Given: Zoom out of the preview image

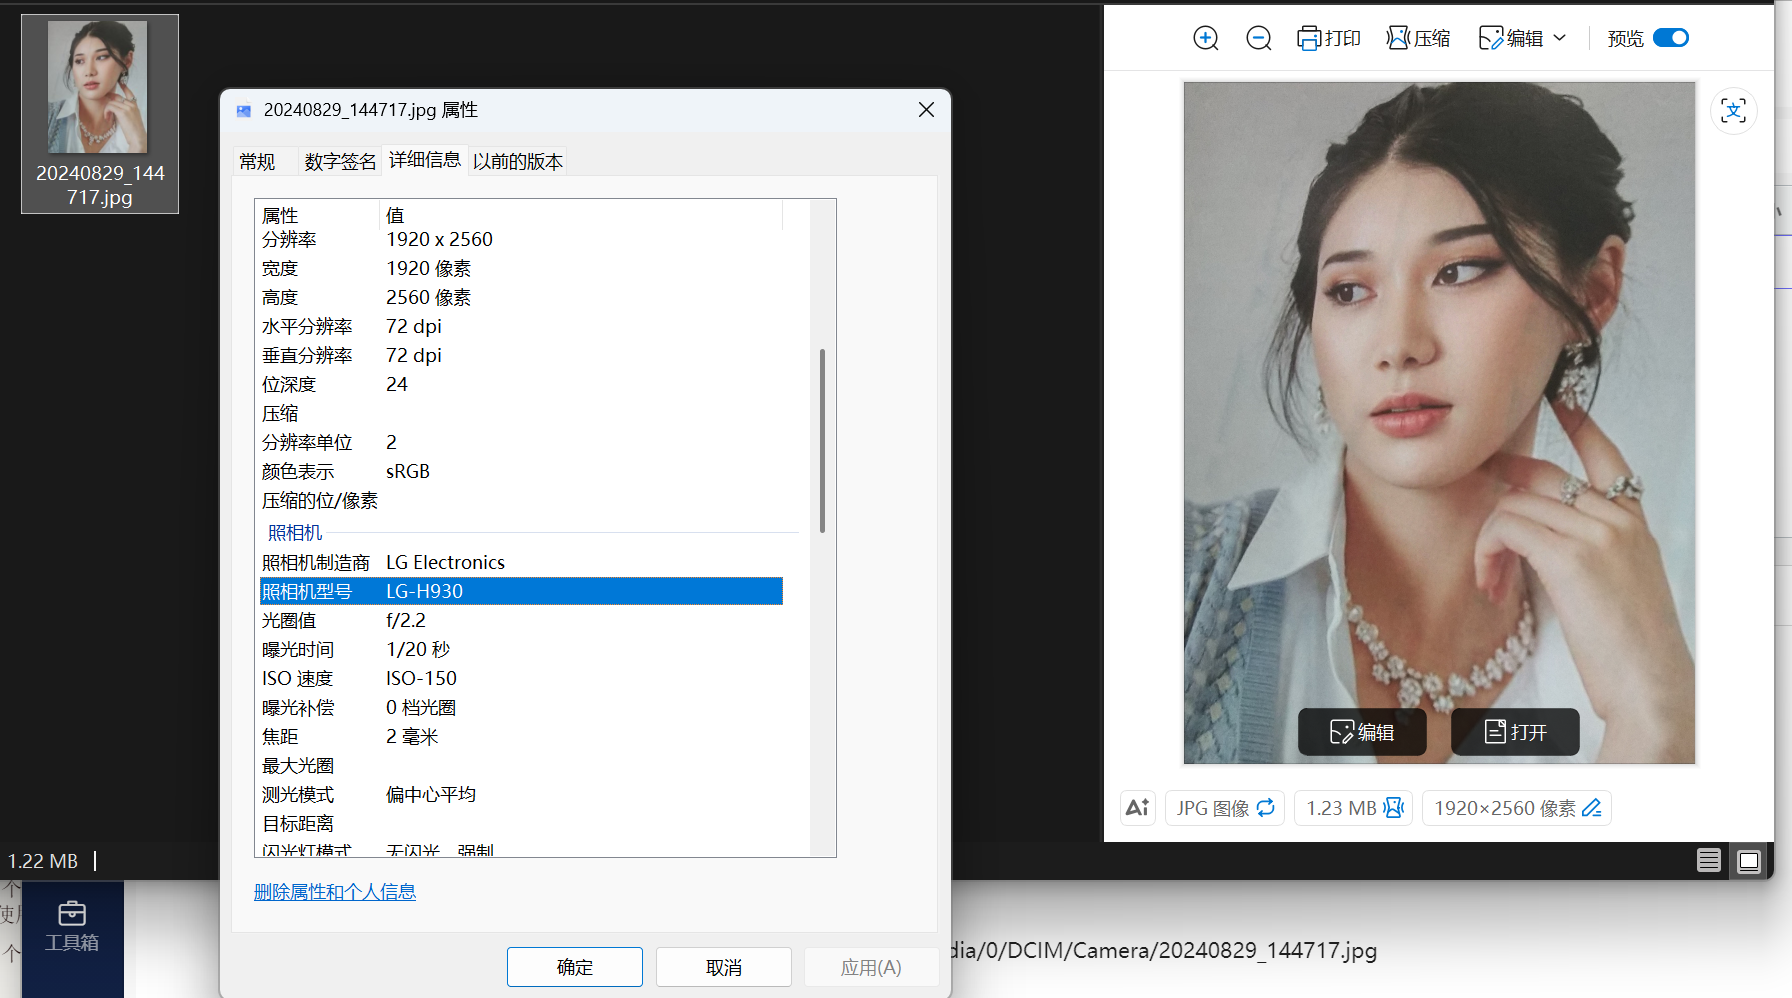Looking at the screenshot, I should 1259,38.
